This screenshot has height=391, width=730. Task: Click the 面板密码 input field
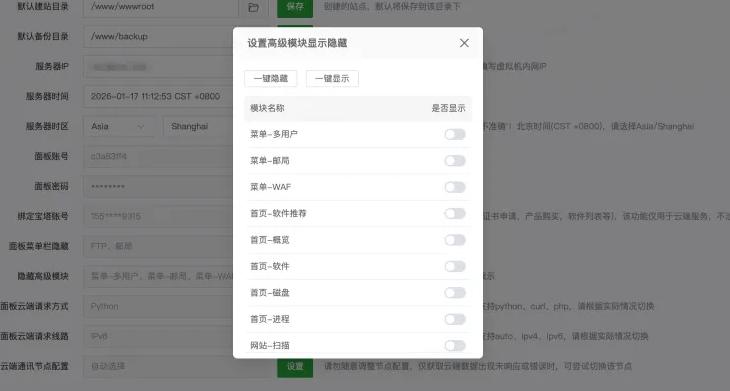[158, 186]
